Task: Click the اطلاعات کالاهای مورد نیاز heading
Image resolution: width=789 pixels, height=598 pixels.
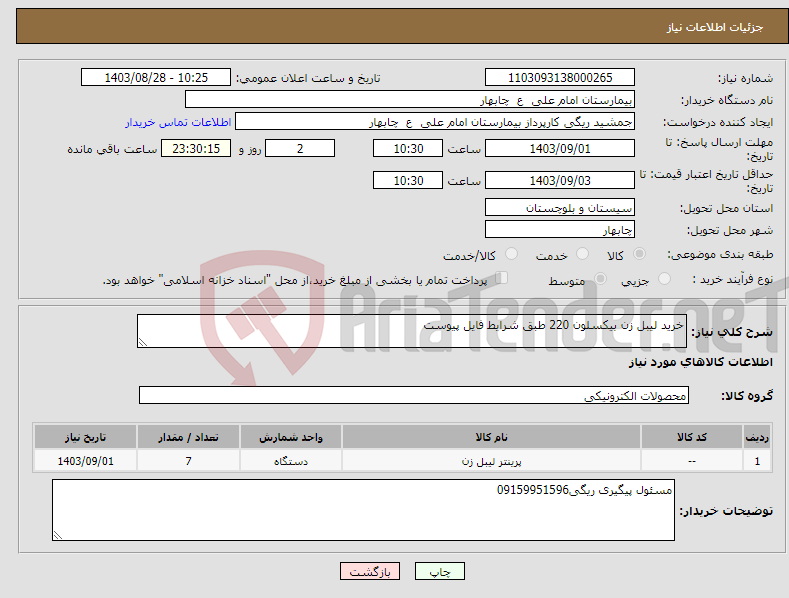Action: 700,362
